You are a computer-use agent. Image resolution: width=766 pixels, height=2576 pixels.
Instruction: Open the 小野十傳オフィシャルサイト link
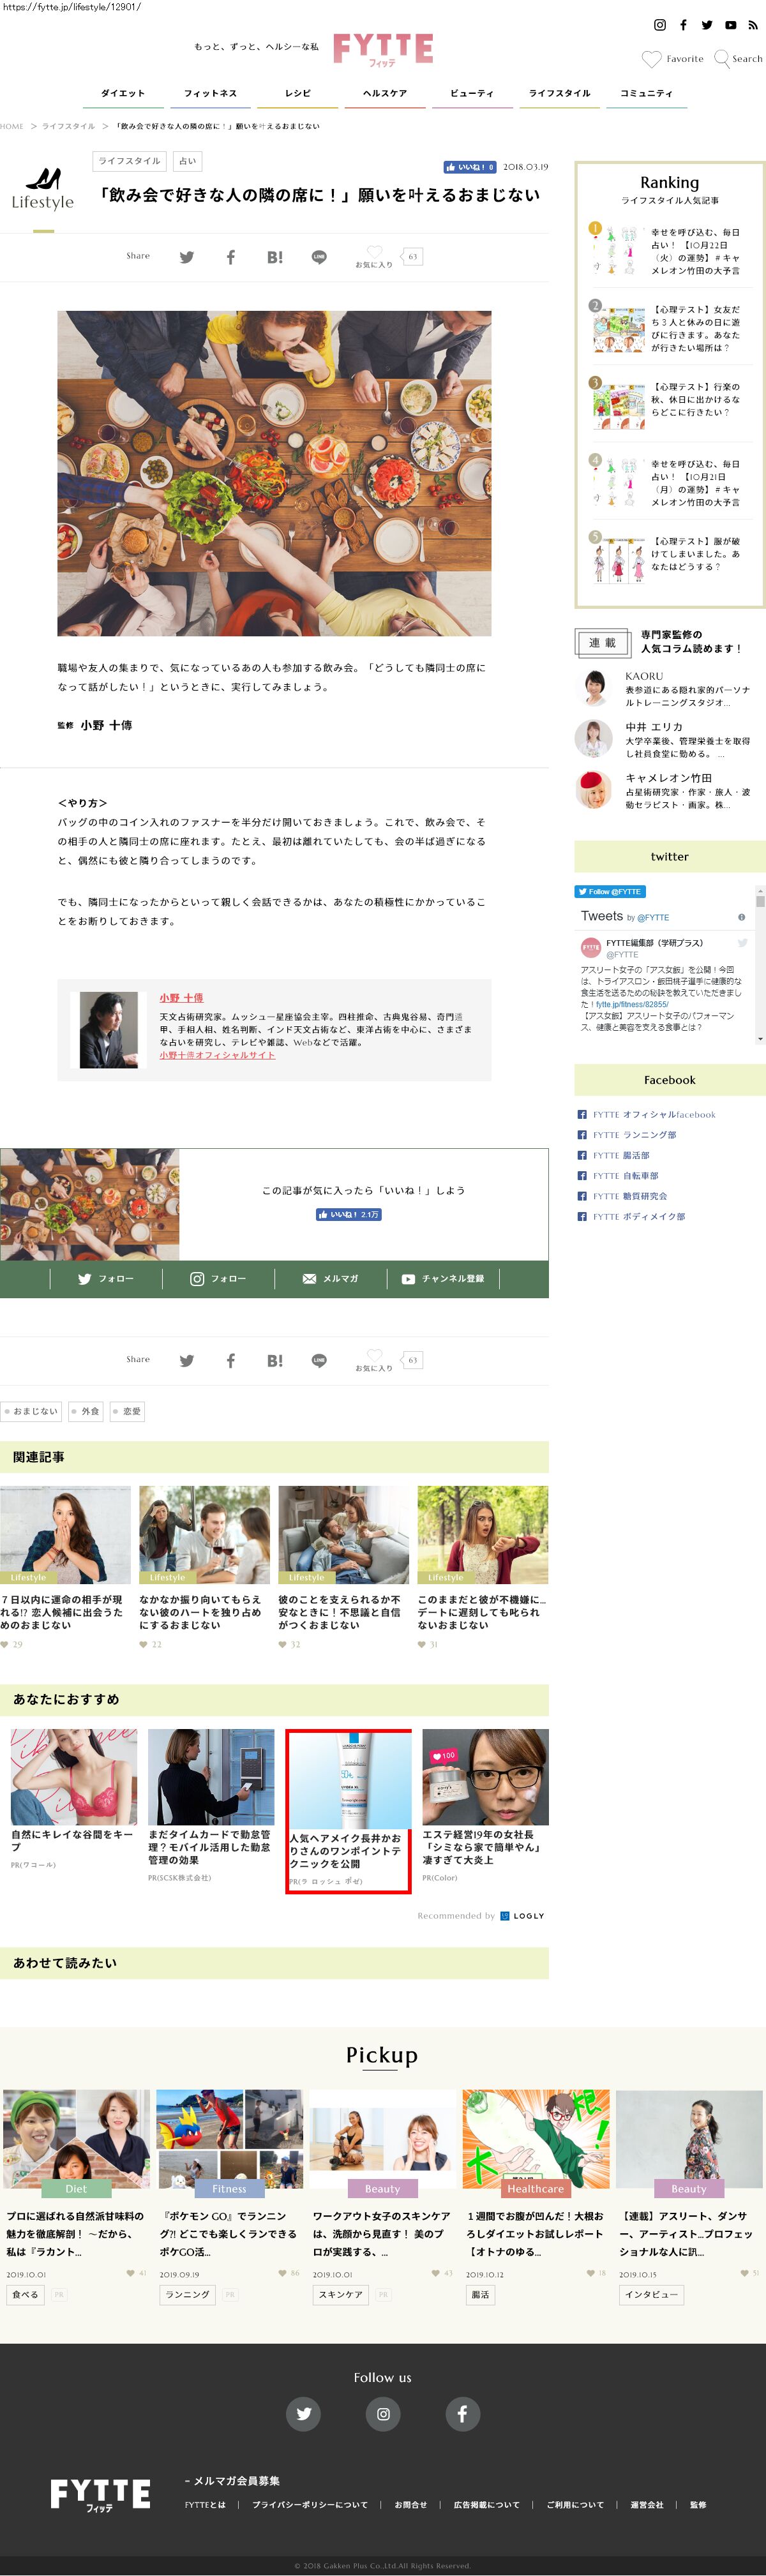point(217,1055)
